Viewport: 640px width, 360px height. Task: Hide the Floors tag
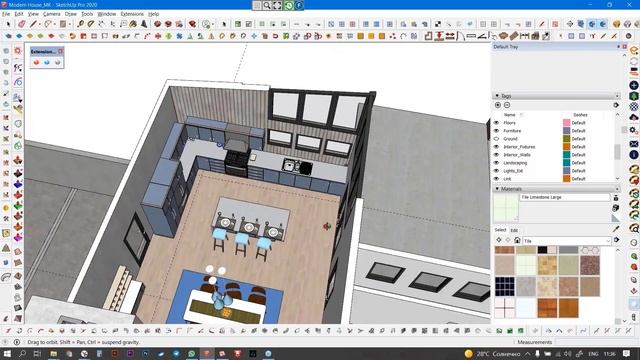tap(496, 123)
